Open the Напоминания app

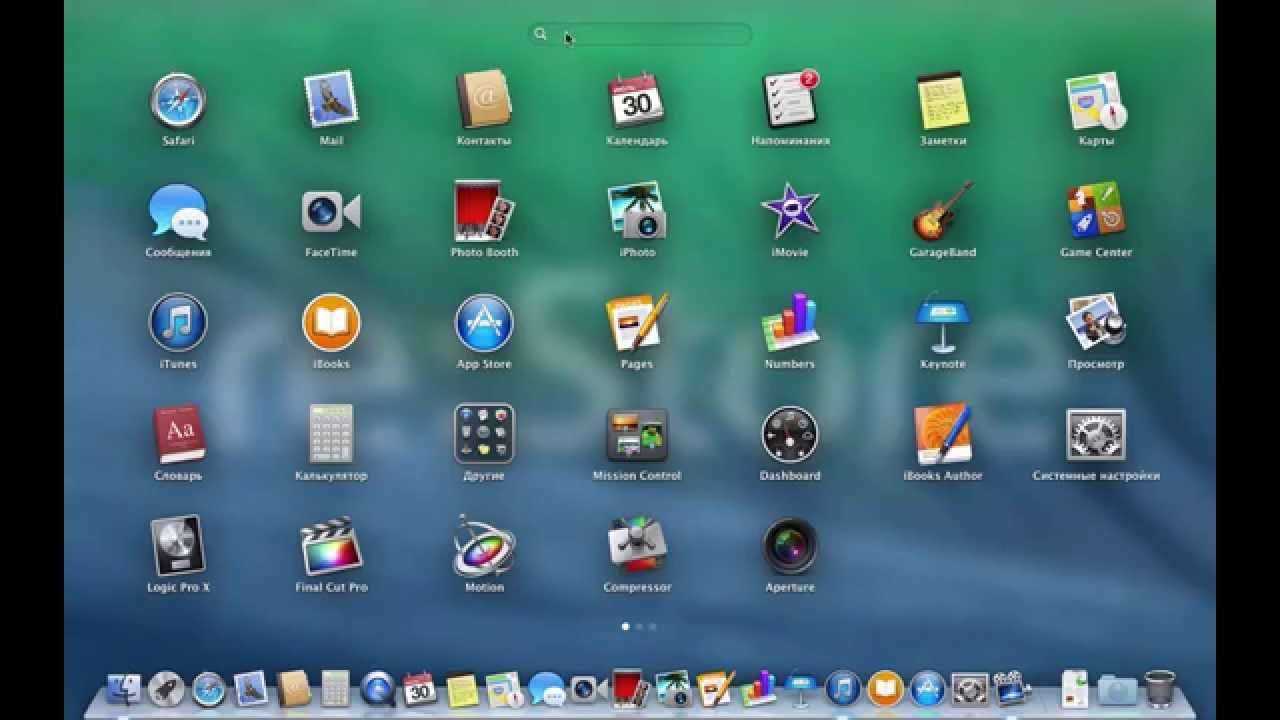[790, 99]
